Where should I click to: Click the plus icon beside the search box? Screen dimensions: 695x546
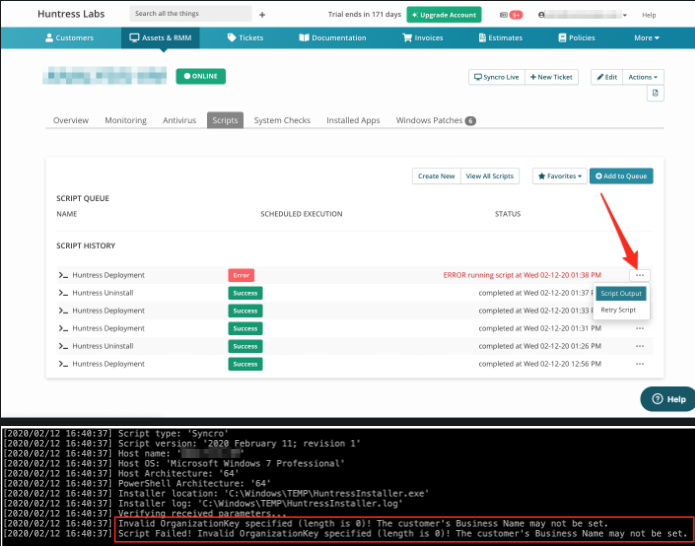262,15
